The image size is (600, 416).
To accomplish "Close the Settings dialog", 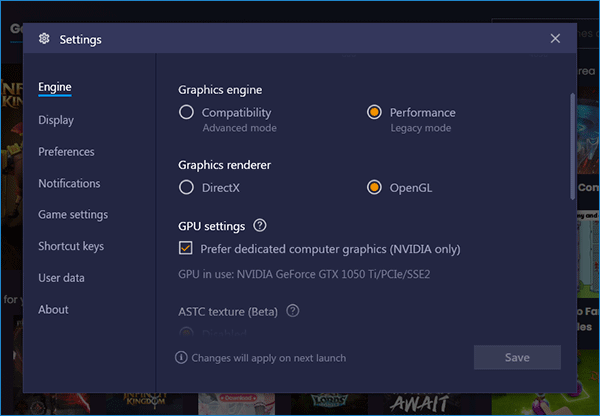I will click(555, 38).
